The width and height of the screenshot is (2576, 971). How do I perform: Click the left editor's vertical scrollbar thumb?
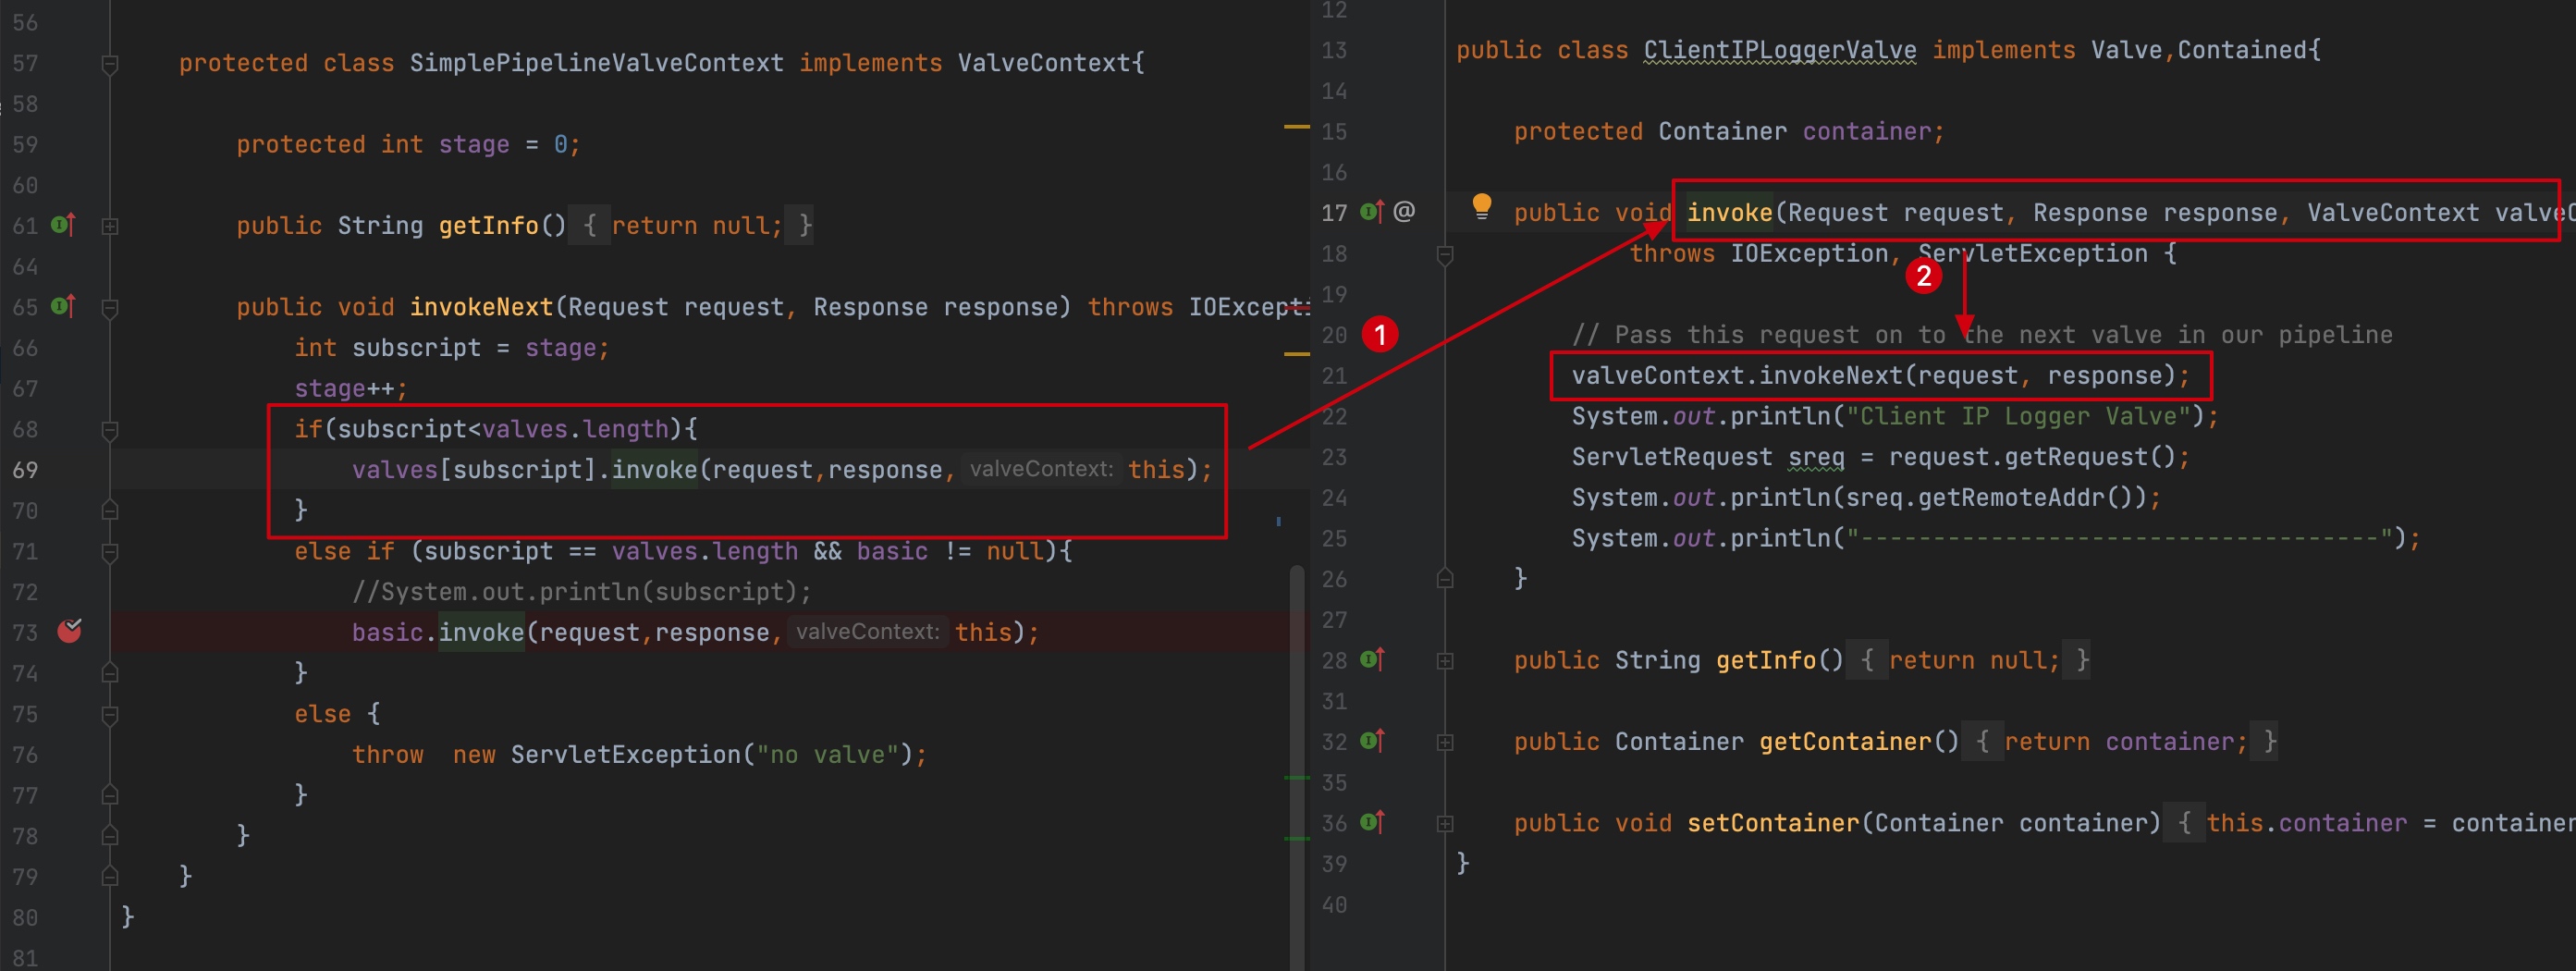(x=1296, y=760)
